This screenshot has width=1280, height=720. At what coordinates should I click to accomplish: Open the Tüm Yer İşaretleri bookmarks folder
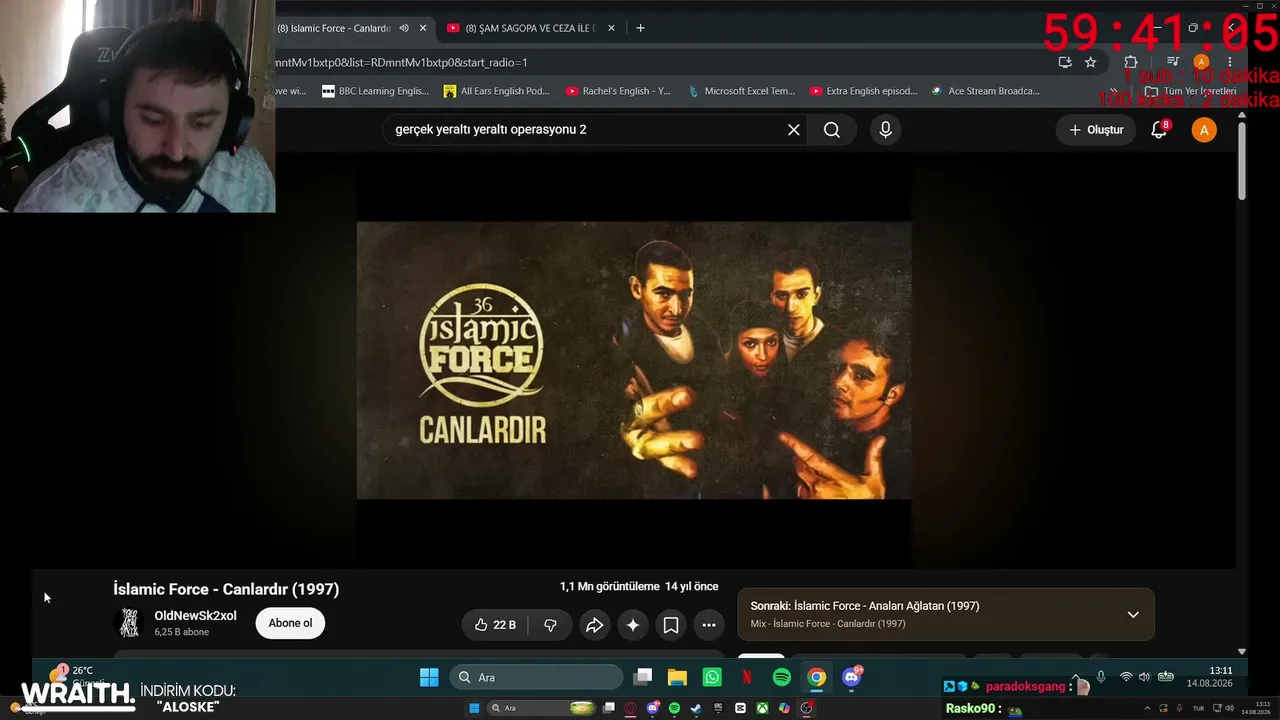(x=1190, y=91)
